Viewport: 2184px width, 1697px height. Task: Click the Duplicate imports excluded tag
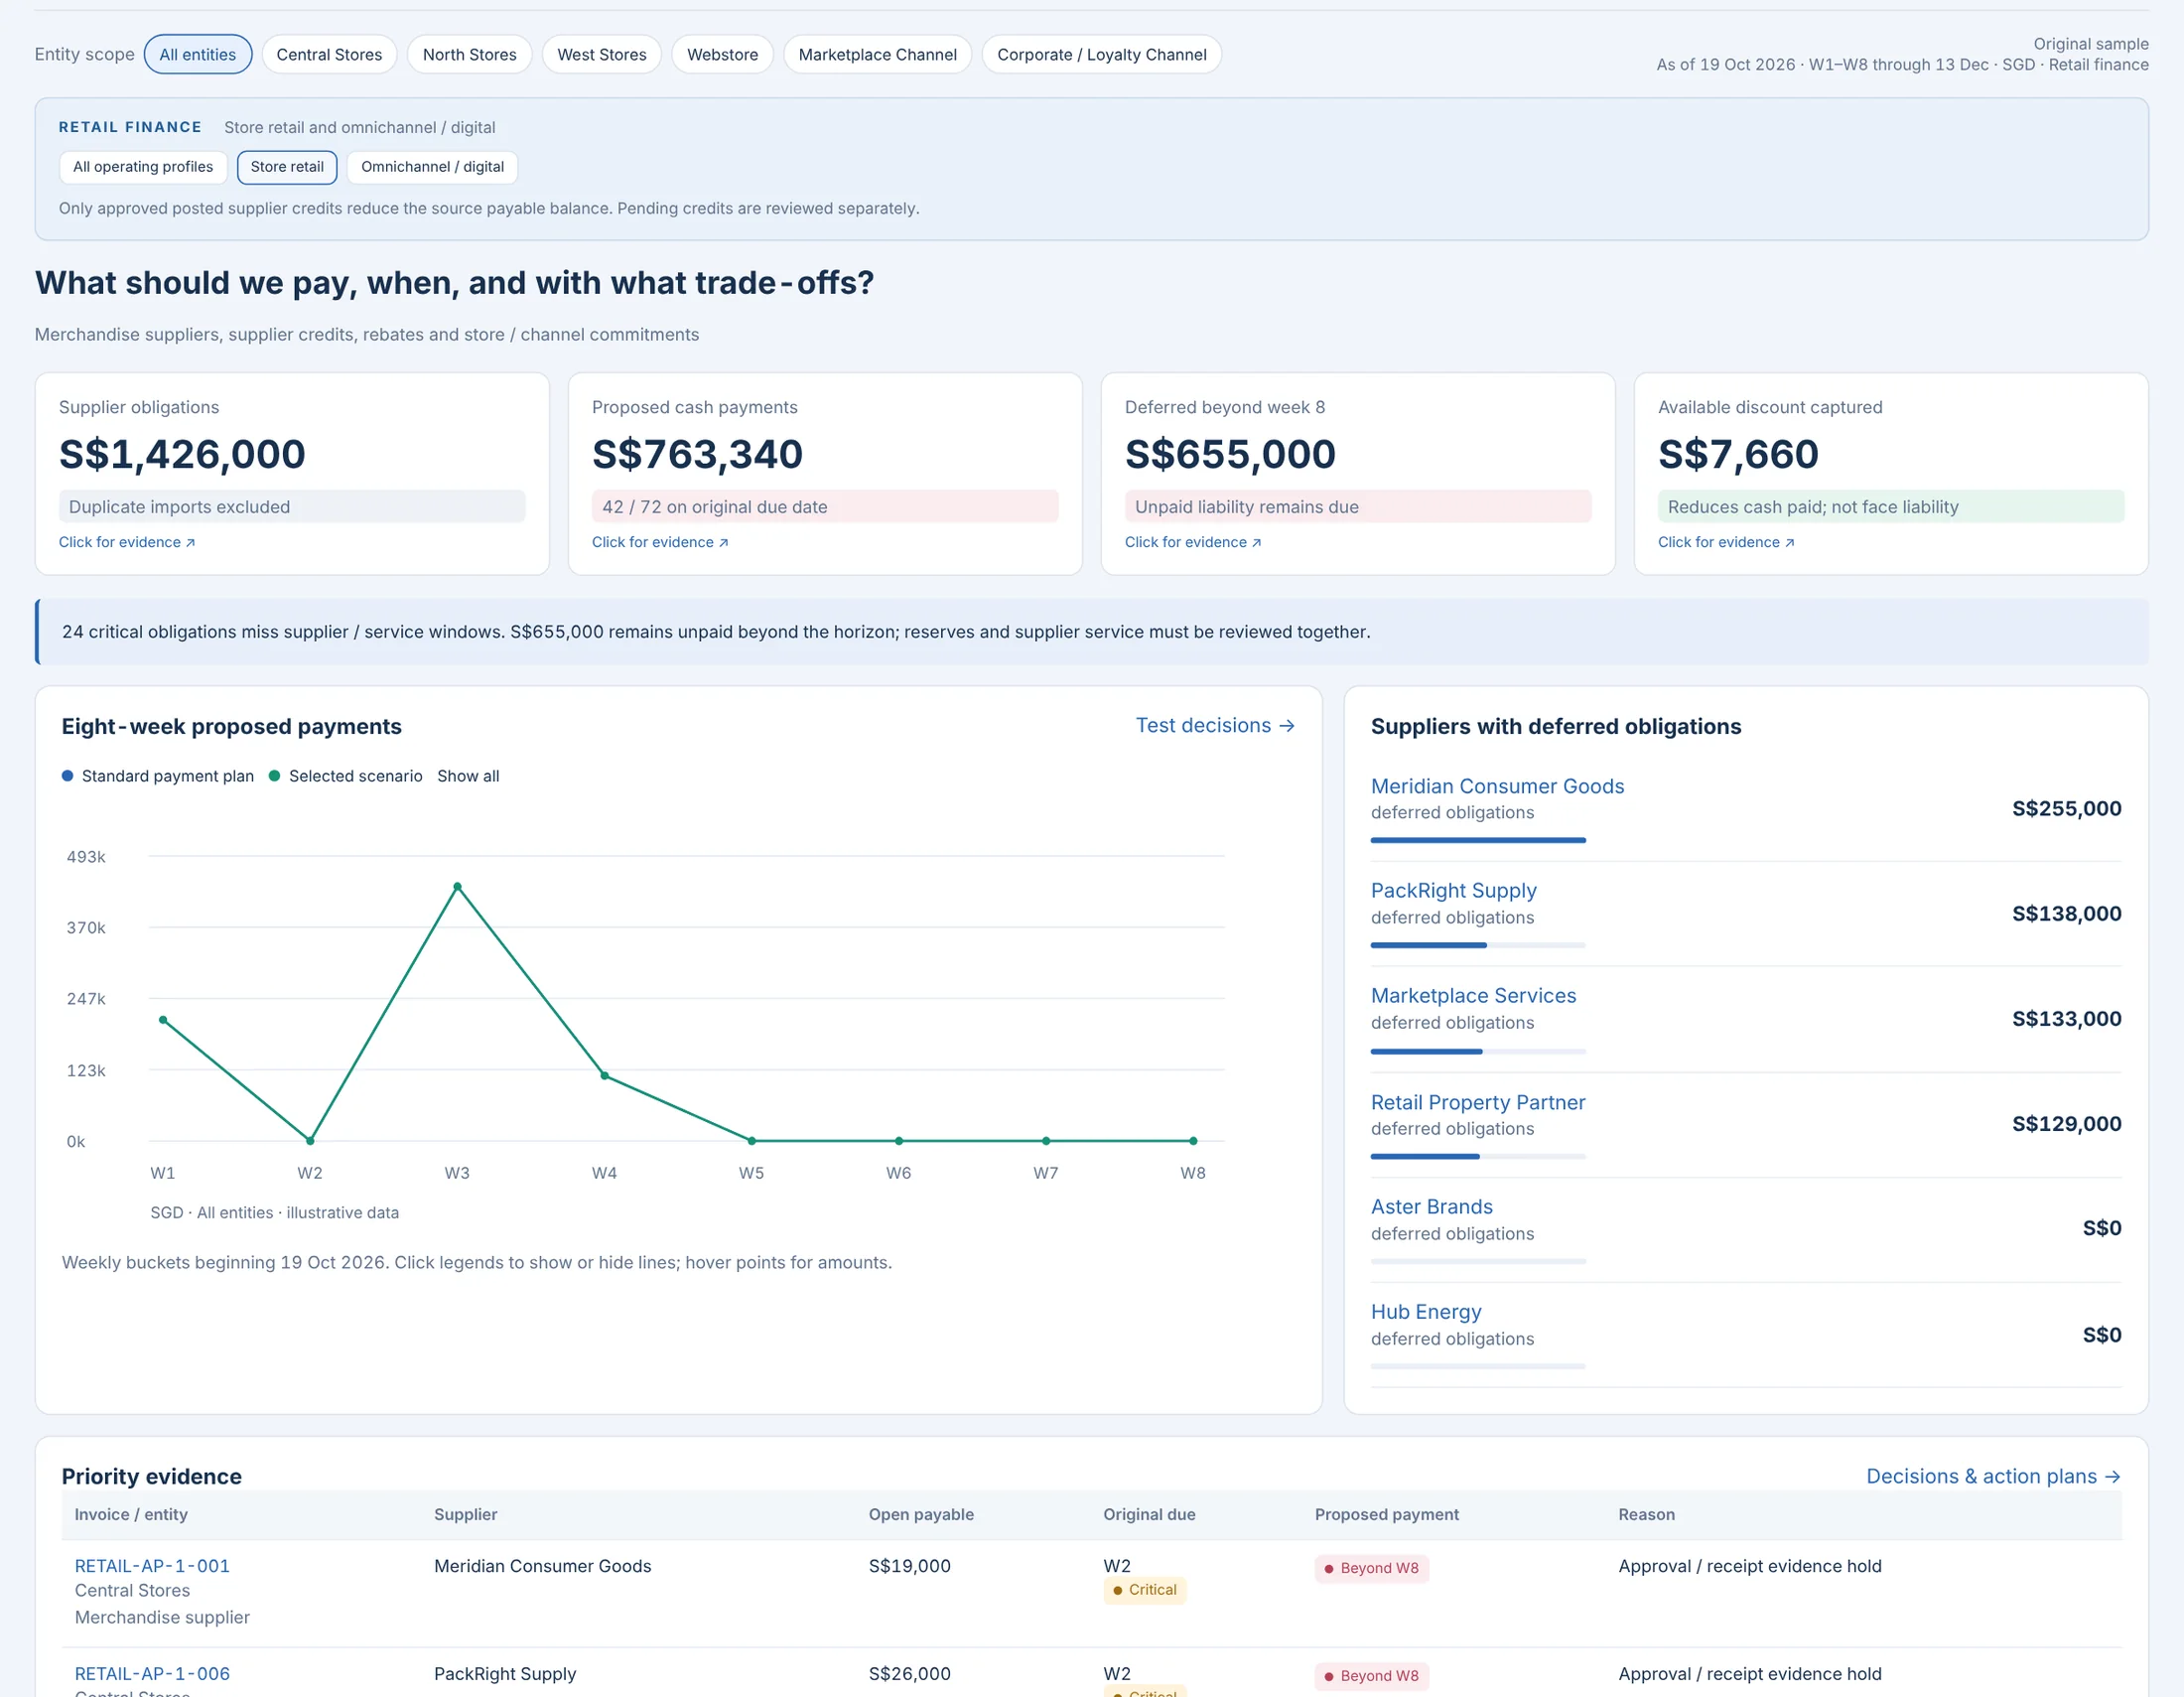pyautogui.click(x=292, y=507)
